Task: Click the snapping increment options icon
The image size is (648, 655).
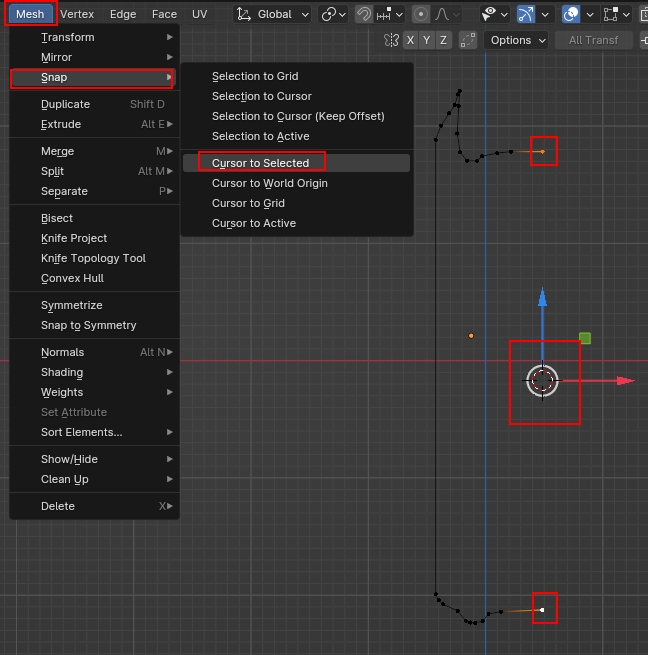Action: pyautogui.click(x=386, y=14)
